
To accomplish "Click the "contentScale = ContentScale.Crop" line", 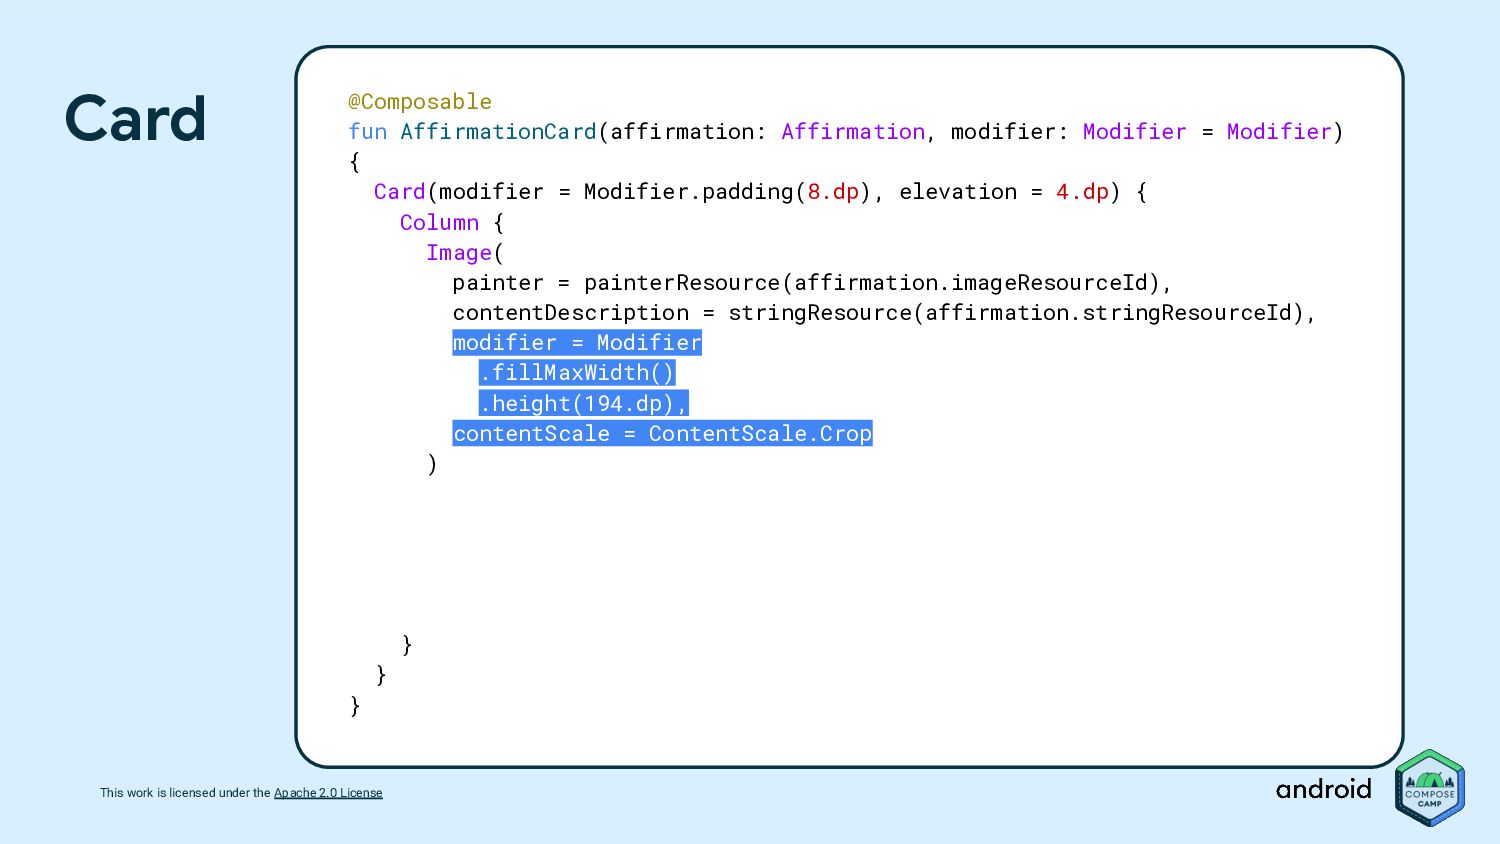I will click(662, 433).
